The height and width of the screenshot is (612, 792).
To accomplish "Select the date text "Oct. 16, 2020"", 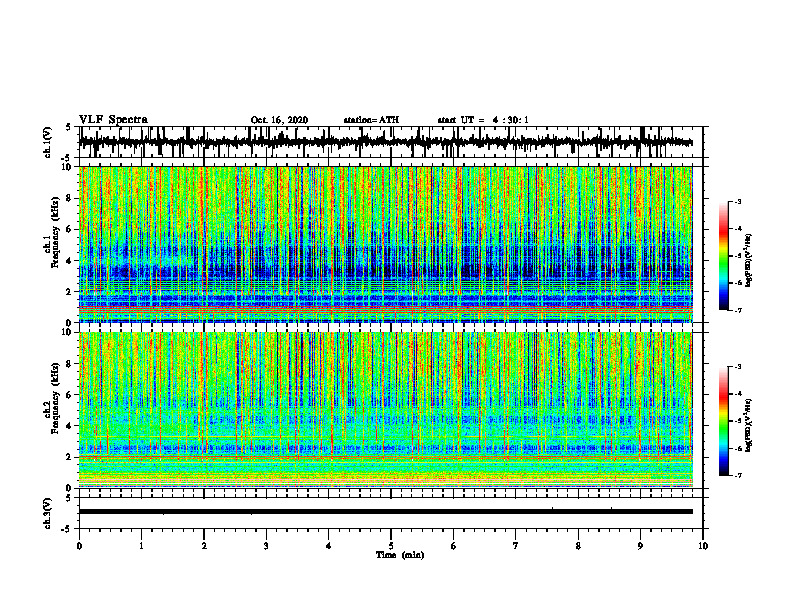I will (x=279, y=120).
